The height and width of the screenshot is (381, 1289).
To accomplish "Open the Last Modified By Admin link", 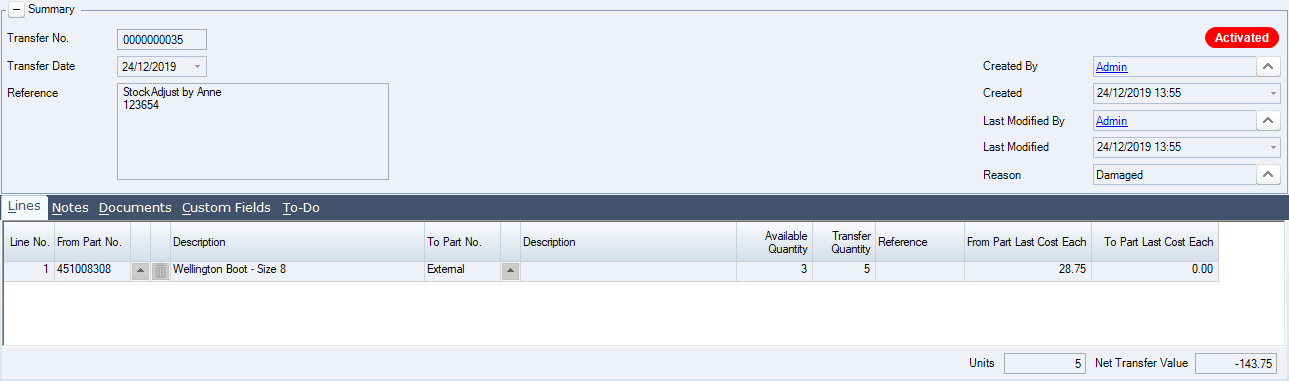I will point(1112,121).
